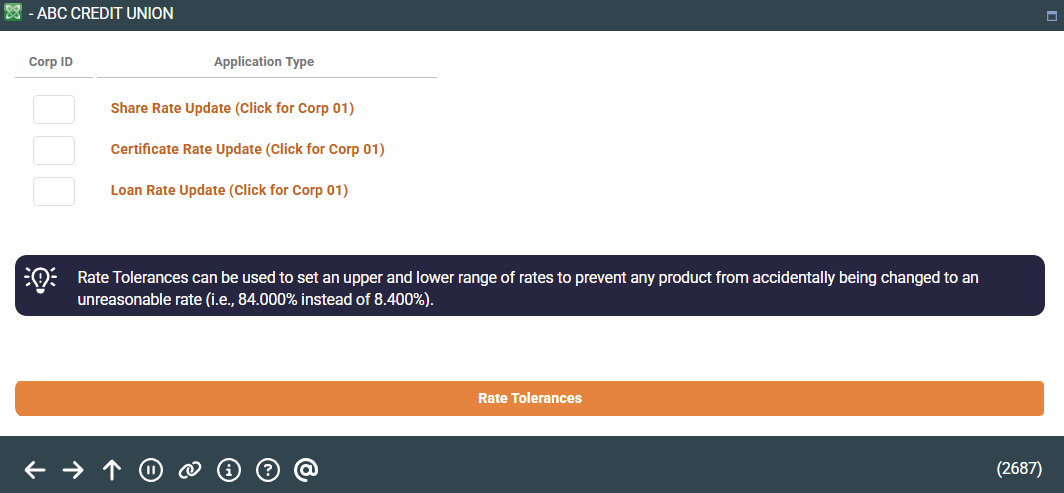Screen dimensions: 1064x493
Task: Click the Corp ID column header
Action: click(x=51, y=62)
